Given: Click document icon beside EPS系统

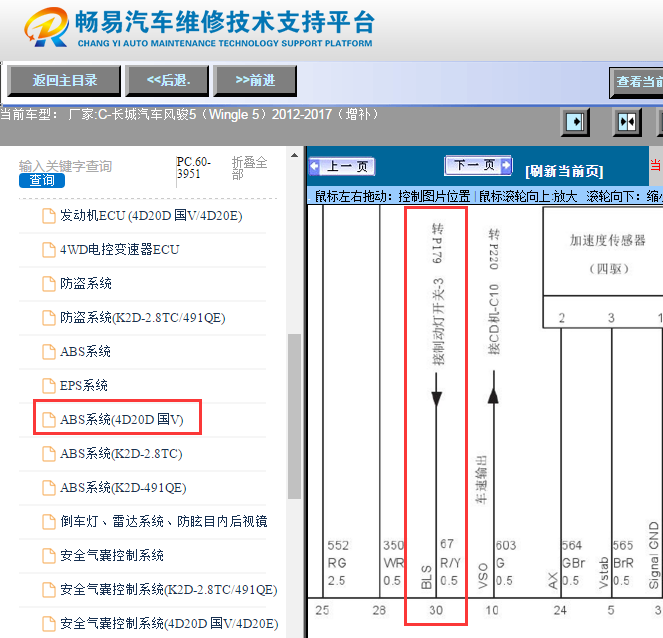Looking at the screenshot, I should click(x=49, y=386).
